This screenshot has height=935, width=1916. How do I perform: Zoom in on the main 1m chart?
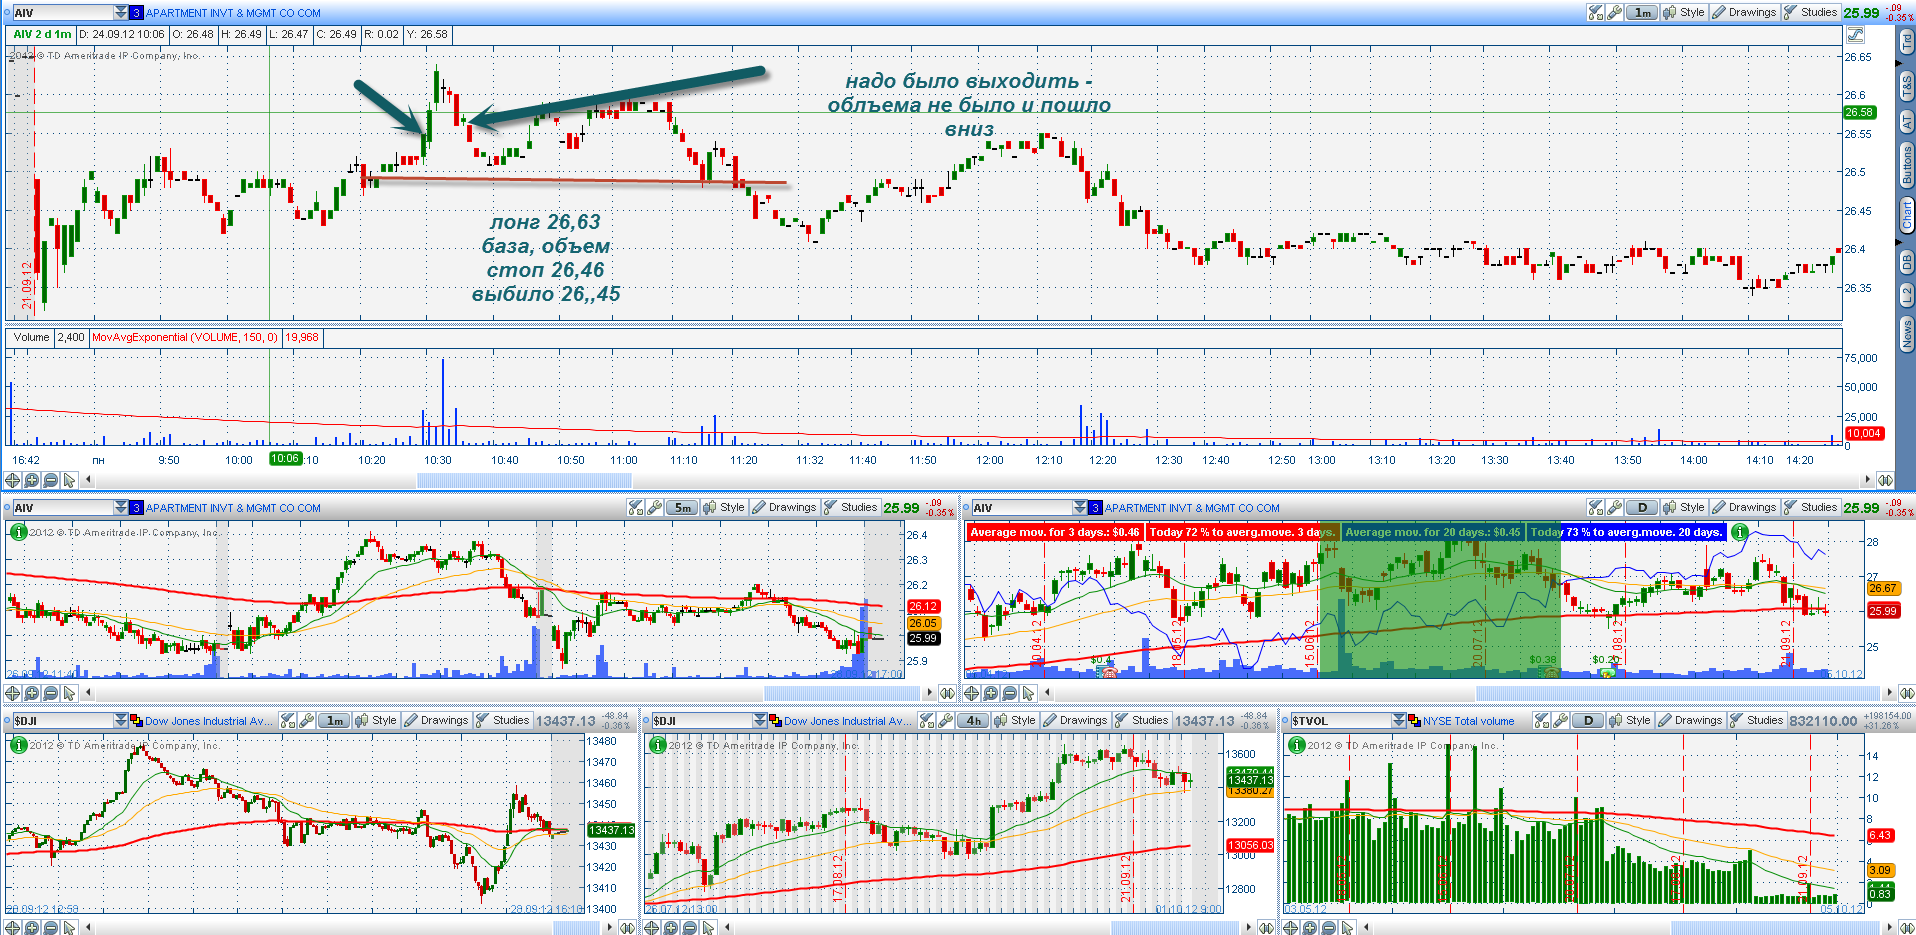point(32,480)
